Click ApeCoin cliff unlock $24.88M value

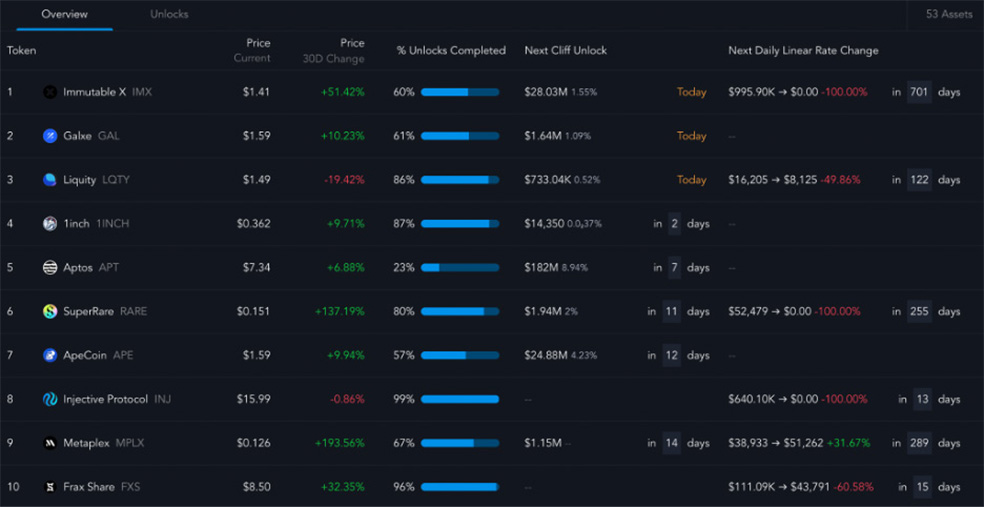[x=546, y=355]
